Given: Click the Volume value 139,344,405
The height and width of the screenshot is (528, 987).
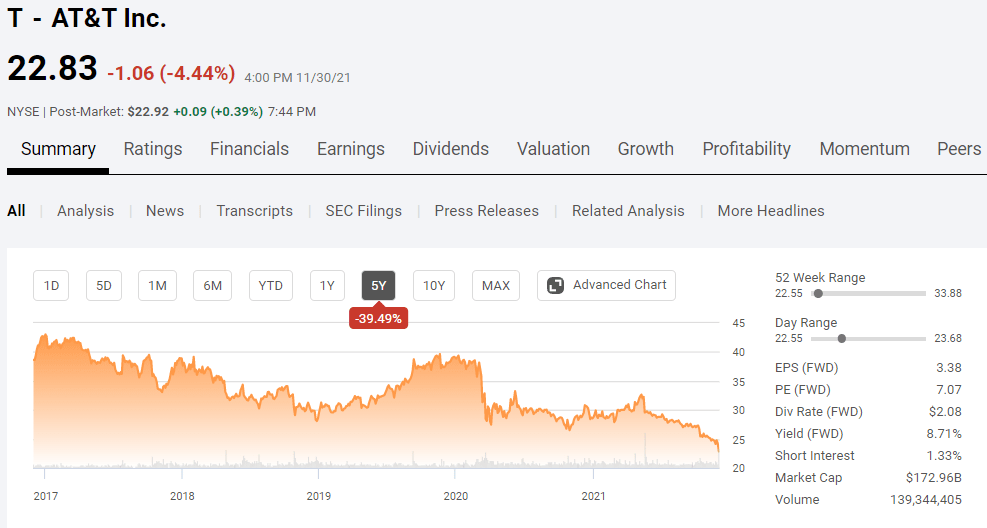Looking at the screenshot, I should click(926, 500).
